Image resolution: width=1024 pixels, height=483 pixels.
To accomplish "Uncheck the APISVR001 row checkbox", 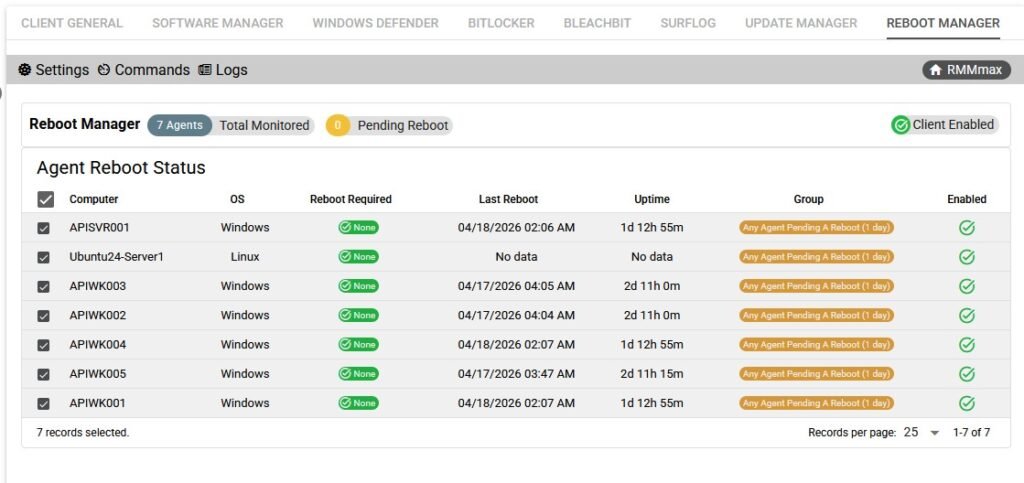I will (x=43, y=228).
